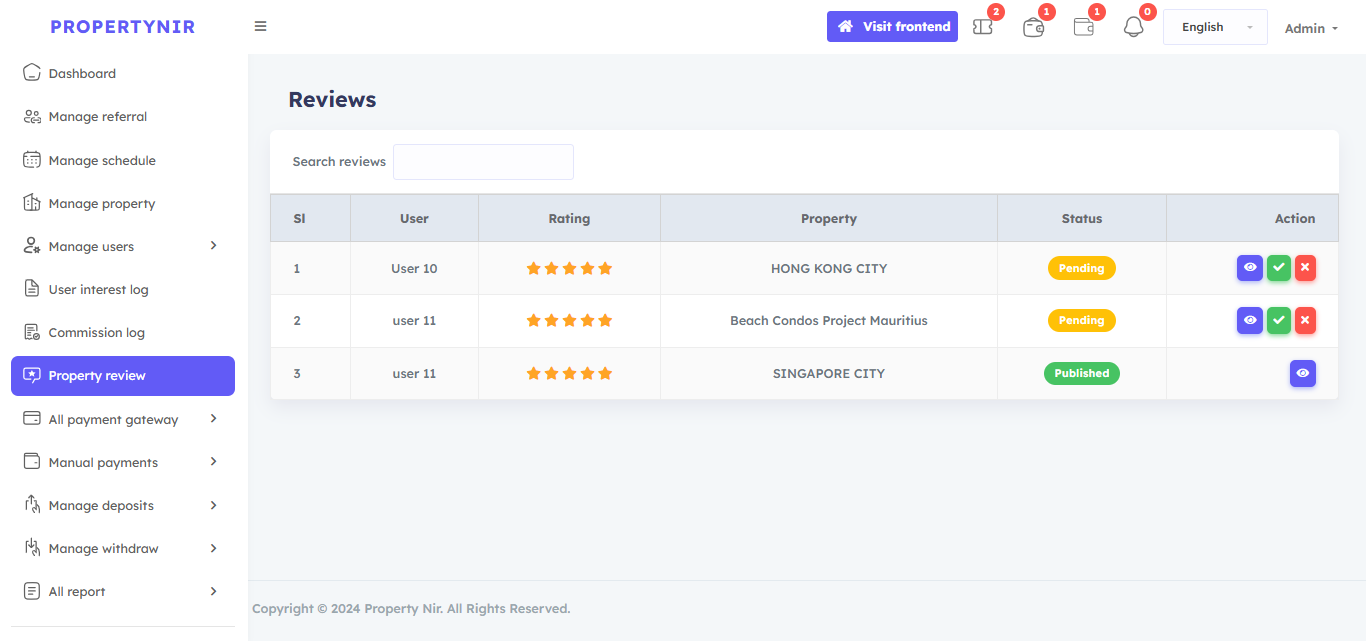Click the Search reviews input field

tap(483, 162)
